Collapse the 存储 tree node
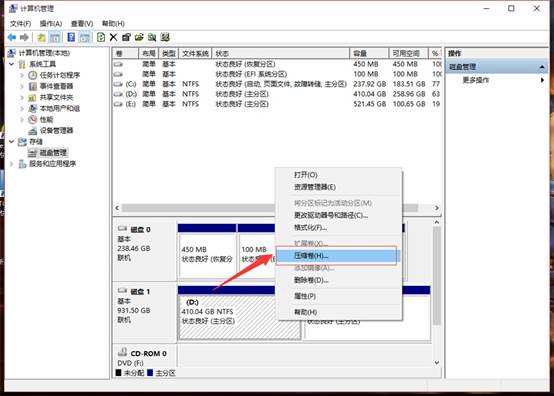This screenshot has height=396, width=554. [x=11, y=142]
